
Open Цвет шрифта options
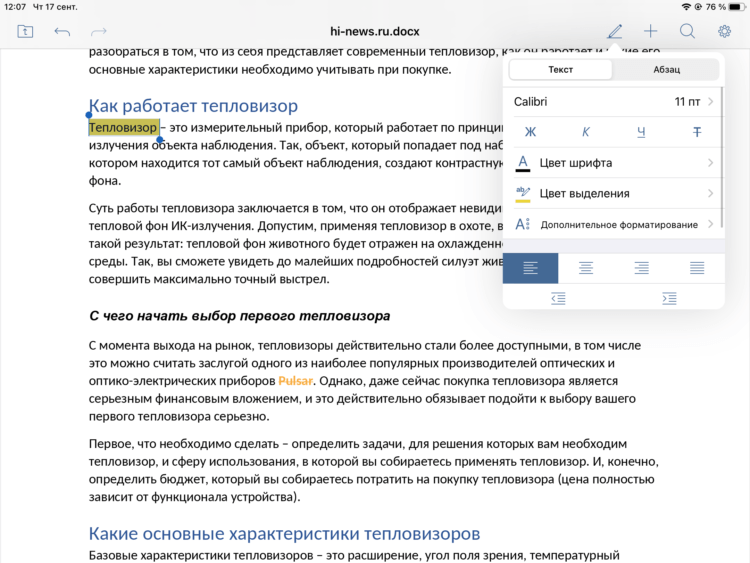614,163
